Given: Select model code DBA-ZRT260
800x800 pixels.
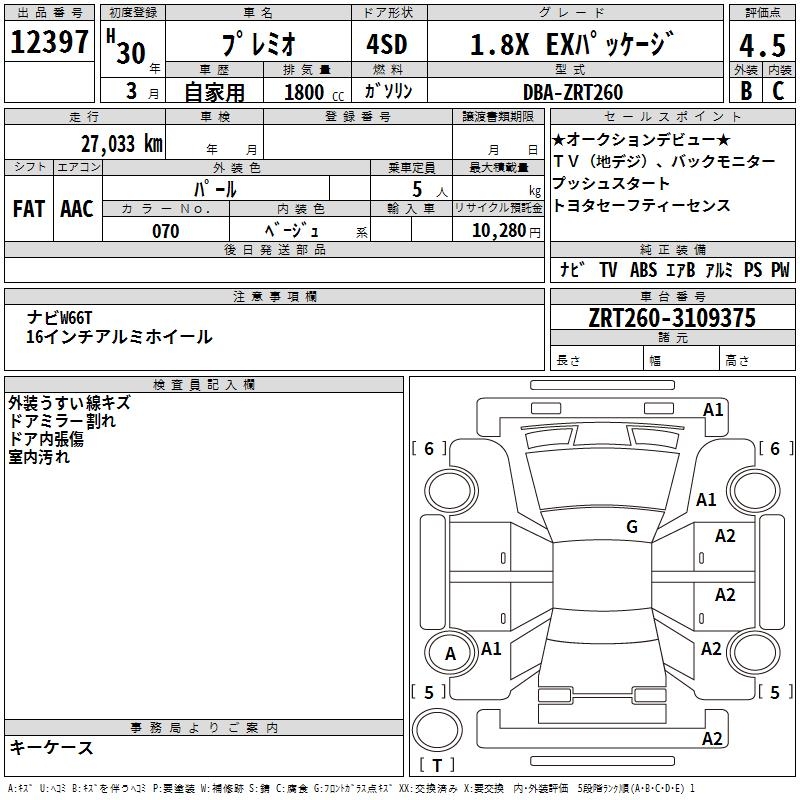Looking at the screenshot, I should tap(573, 92).
